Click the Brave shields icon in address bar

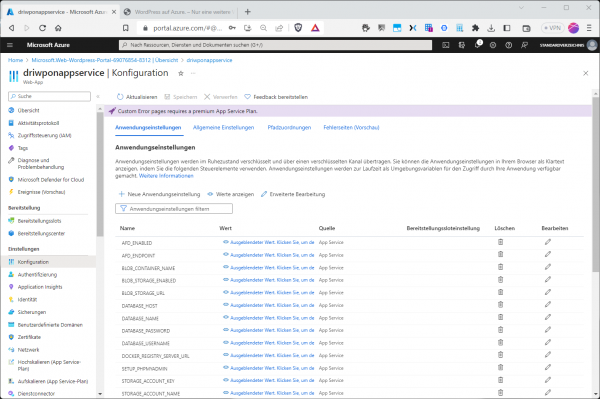click(x=298, y=28)
